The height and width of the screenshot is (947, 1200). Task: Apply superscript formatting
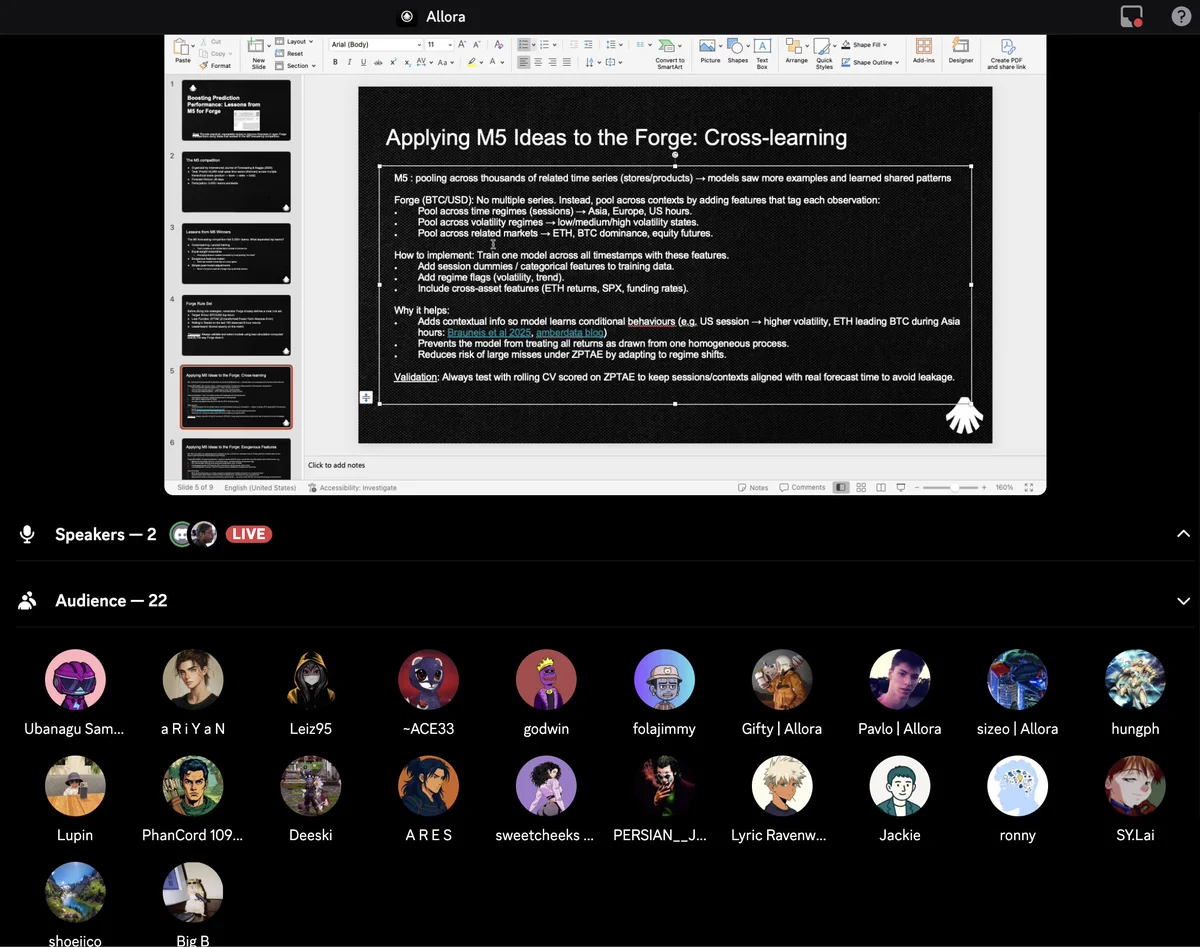pyautogui.click(x=393, y=63)
